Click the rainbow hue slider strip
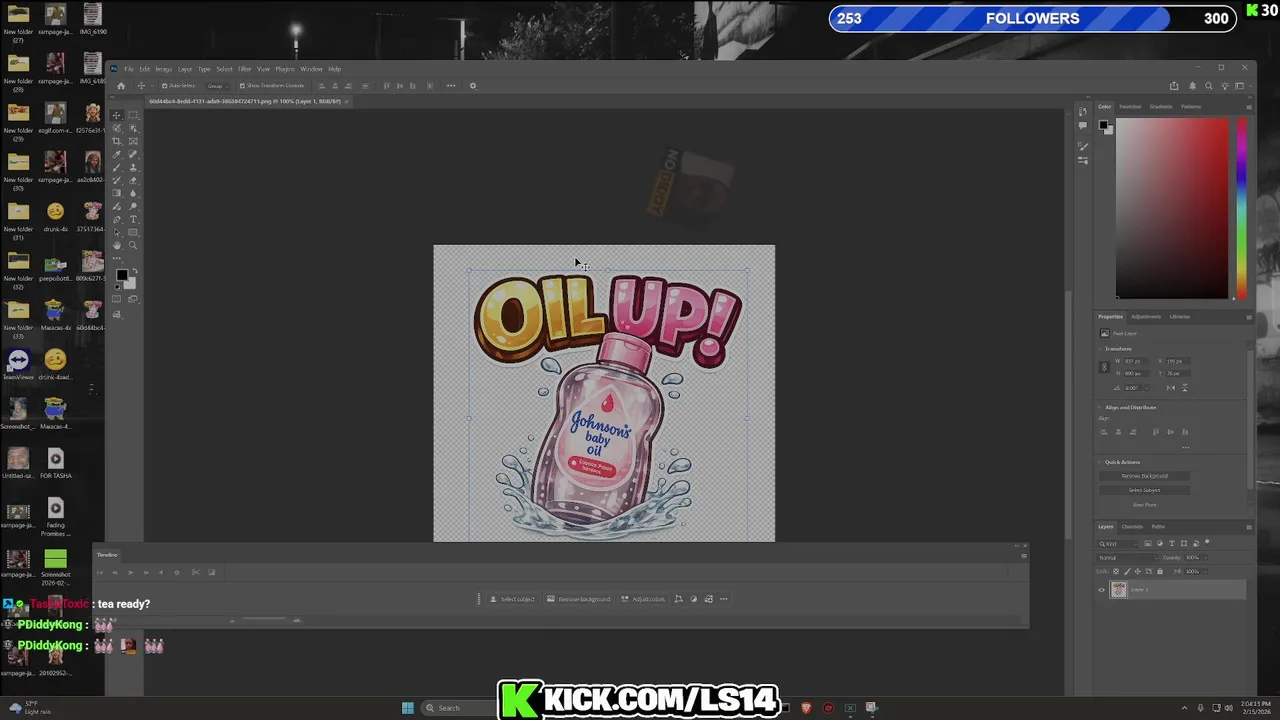The width and height of the screenshot is (1280, 720). (x=1241, y=208)
